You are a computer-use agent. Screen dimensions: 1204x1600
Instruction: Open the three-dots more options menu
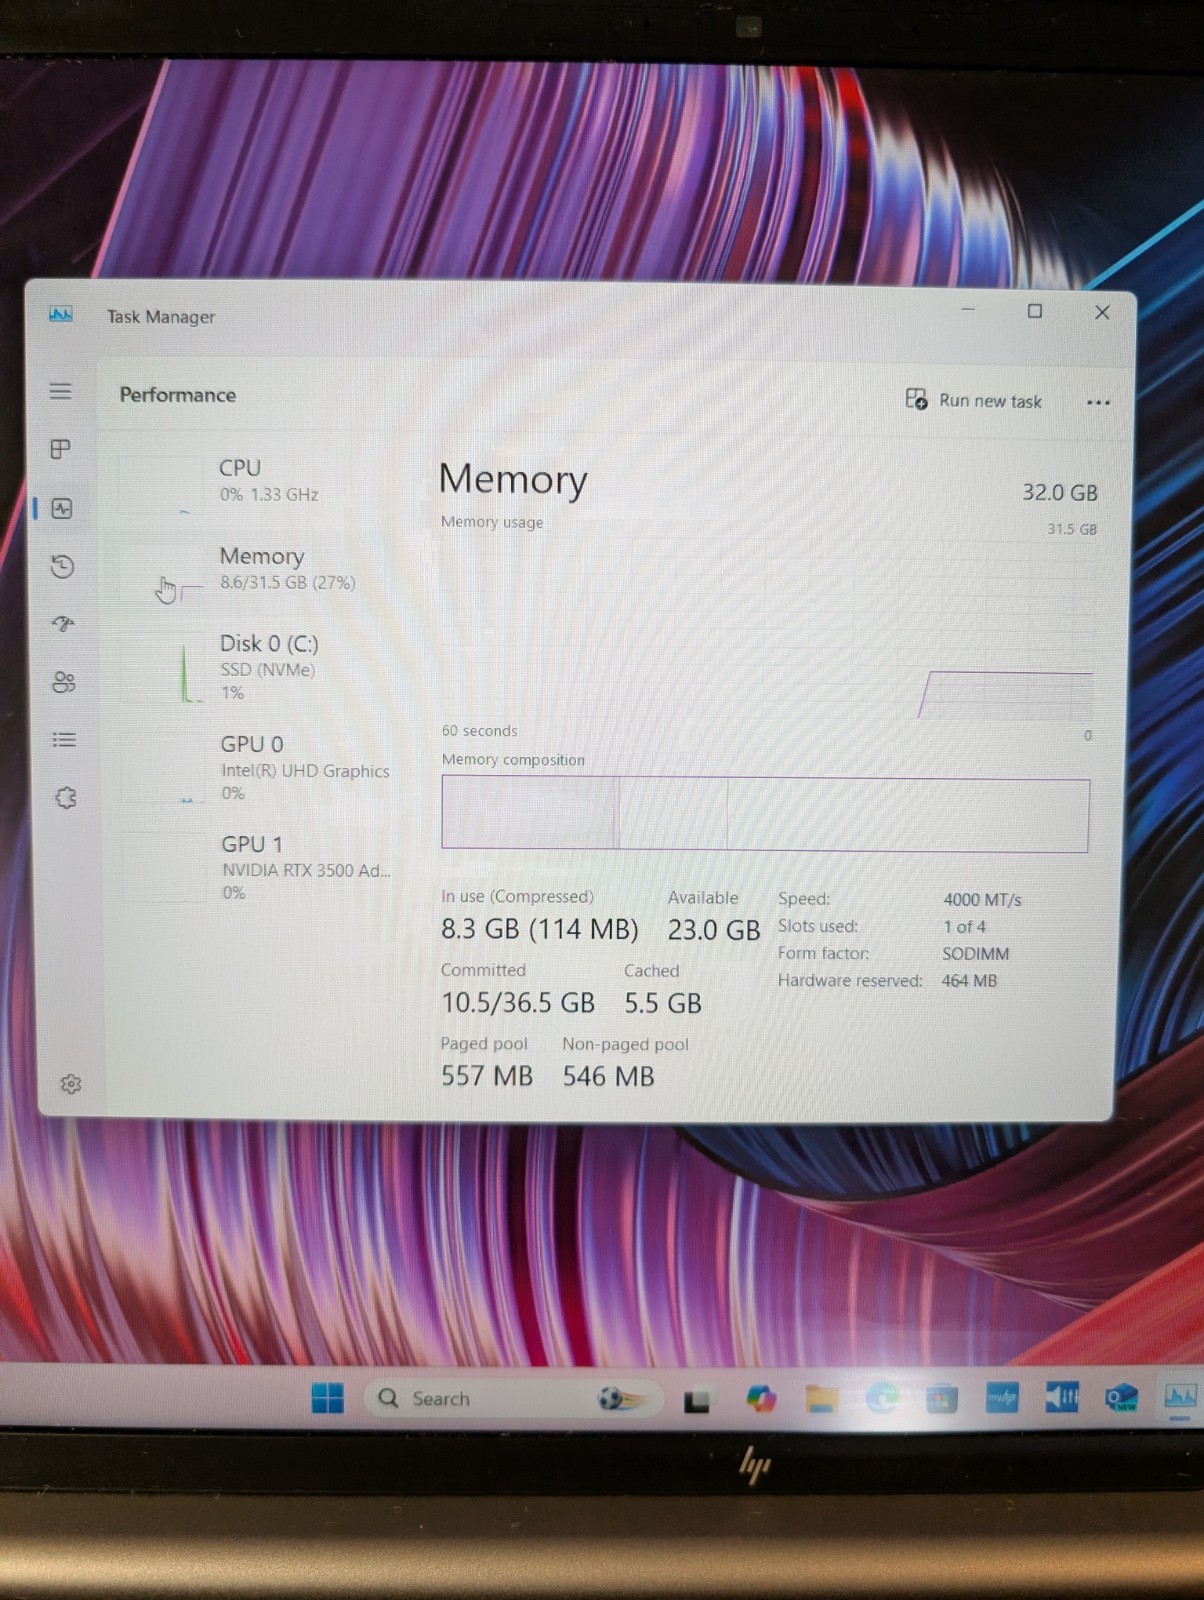click(1098, 402)
